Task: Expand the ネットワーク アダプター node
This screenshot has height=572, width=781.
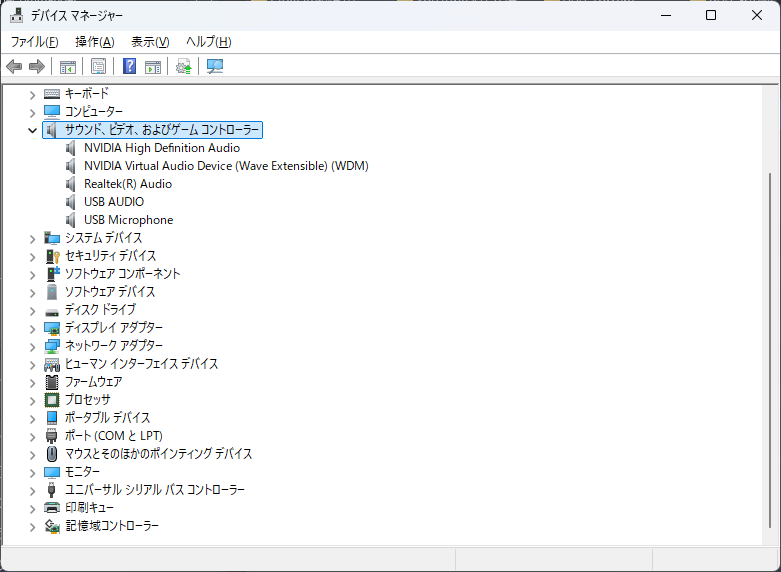Action: coord(33,346)
